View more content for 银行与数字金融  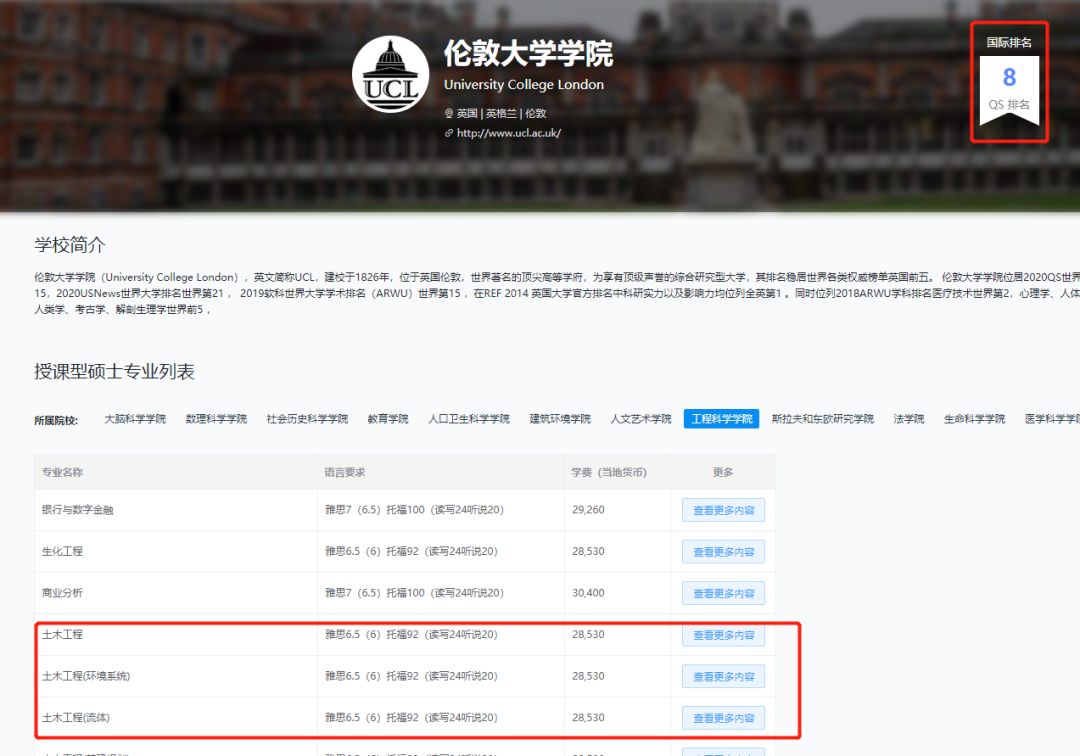723,510
